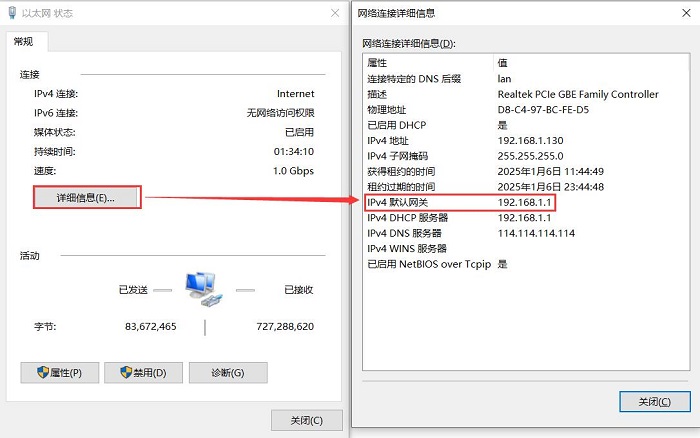Run 诊断(G) diagnostics button
700x438 pixels.
(x=228, y=372)
